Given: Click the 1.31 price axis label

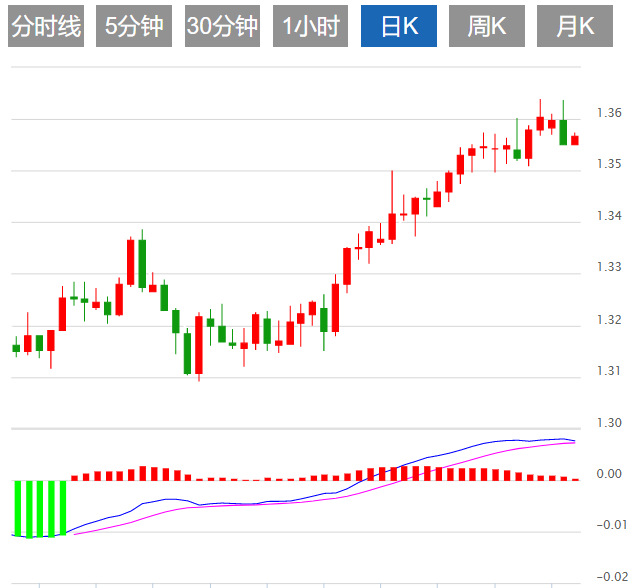Looking at the screenshot, I should [609, 371].
